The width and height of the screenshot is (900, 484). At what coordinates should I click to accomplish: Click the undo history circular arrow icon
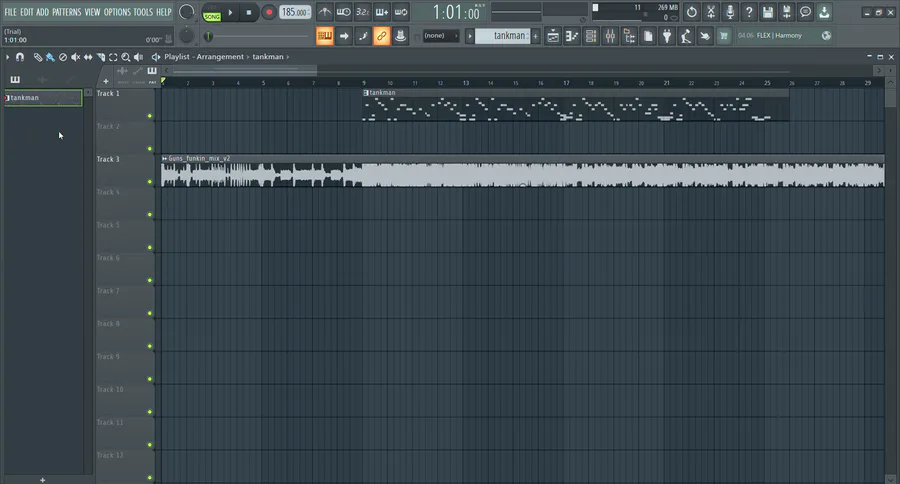[692, 12]
